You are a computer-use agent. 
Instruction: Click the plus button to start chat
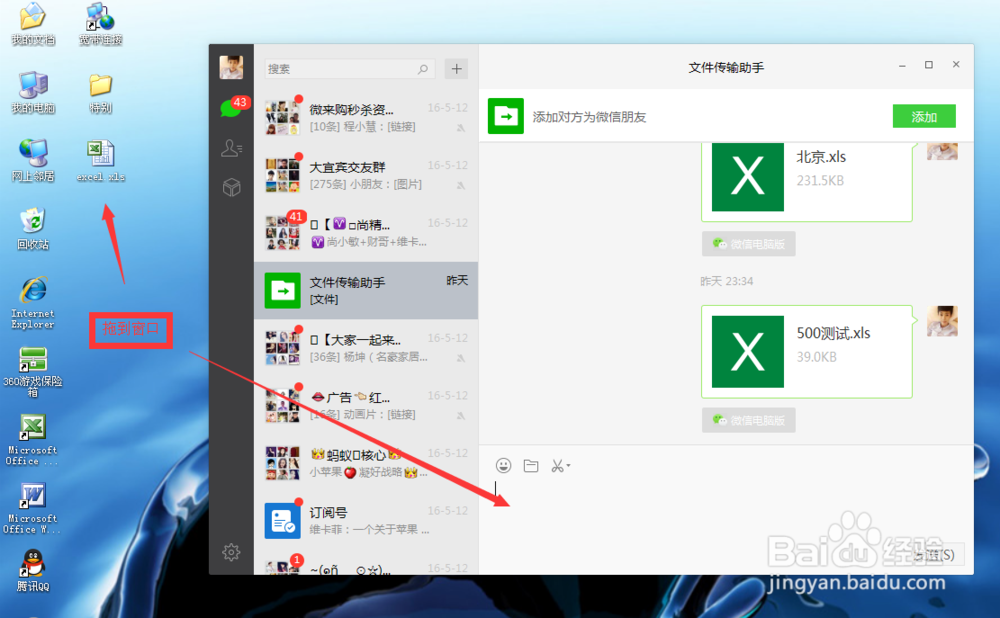[456, 69]
